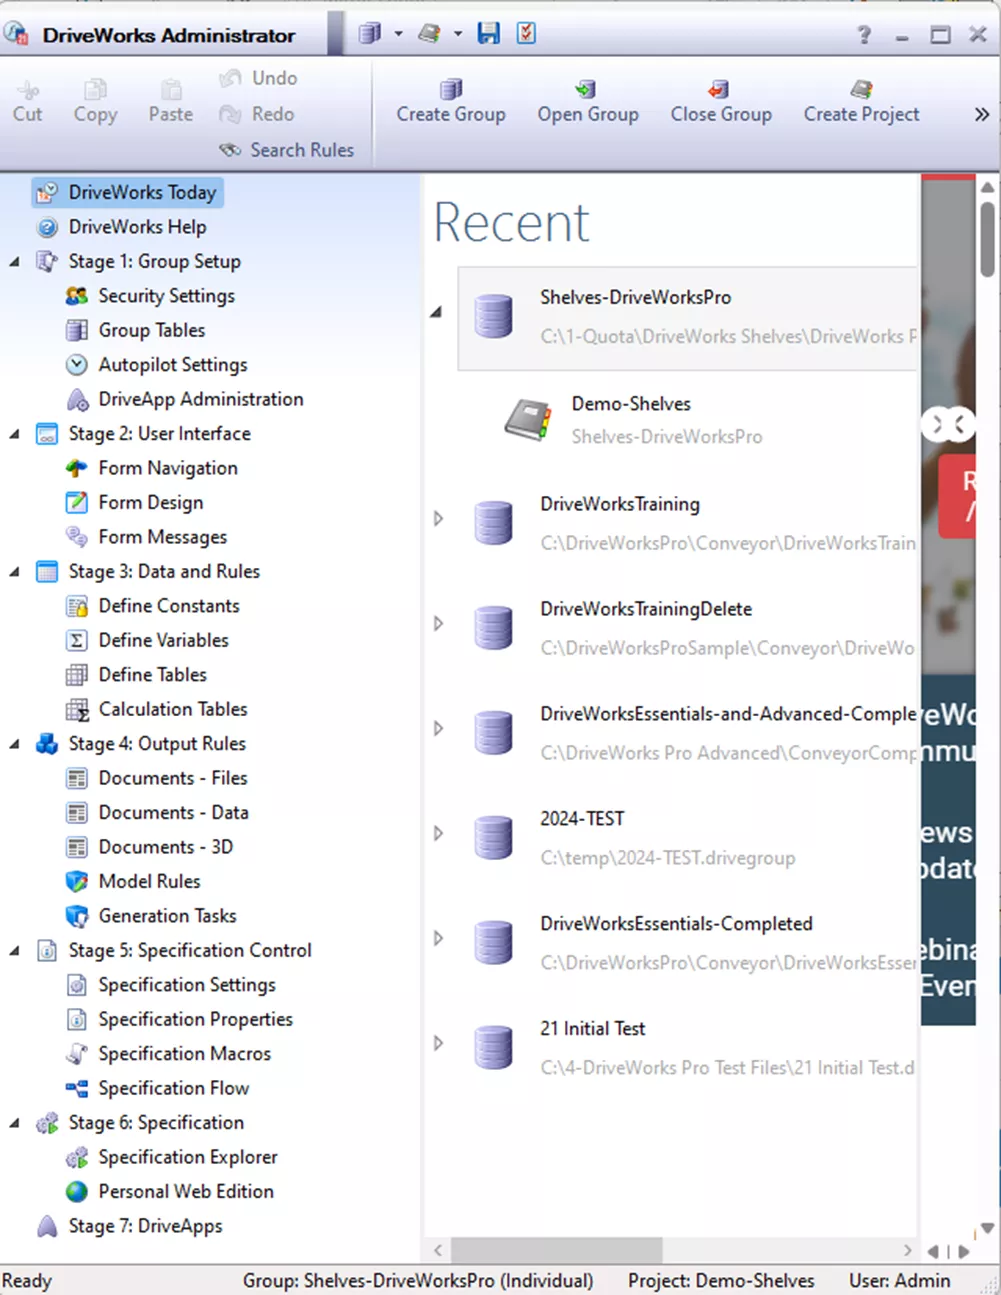Screen dimensions: 1001x1295
Task: Collapse Stage 2: User Interface node
Action: pos(15,434)
